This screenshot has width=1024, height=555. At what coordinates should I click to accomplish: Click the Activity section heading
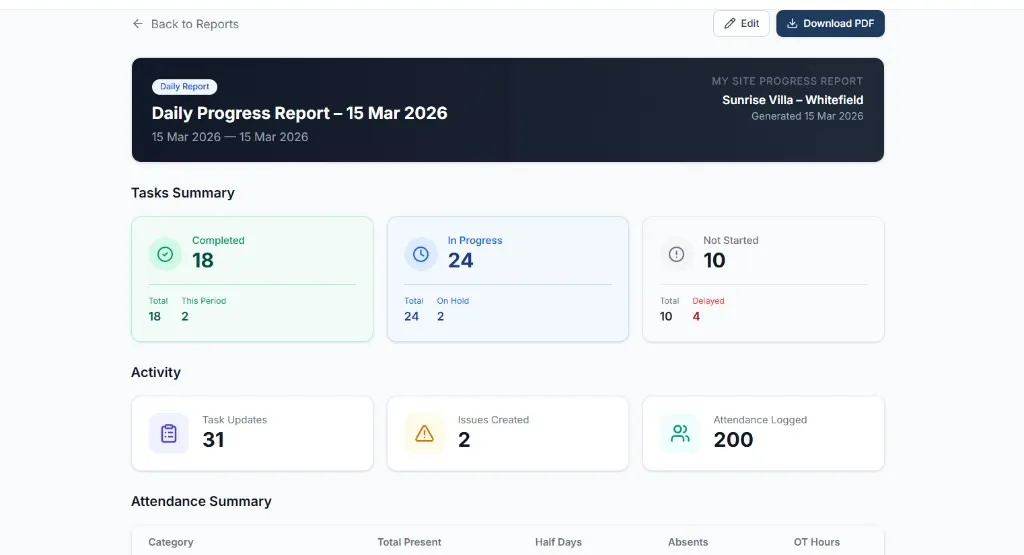[x=156, y=372]
